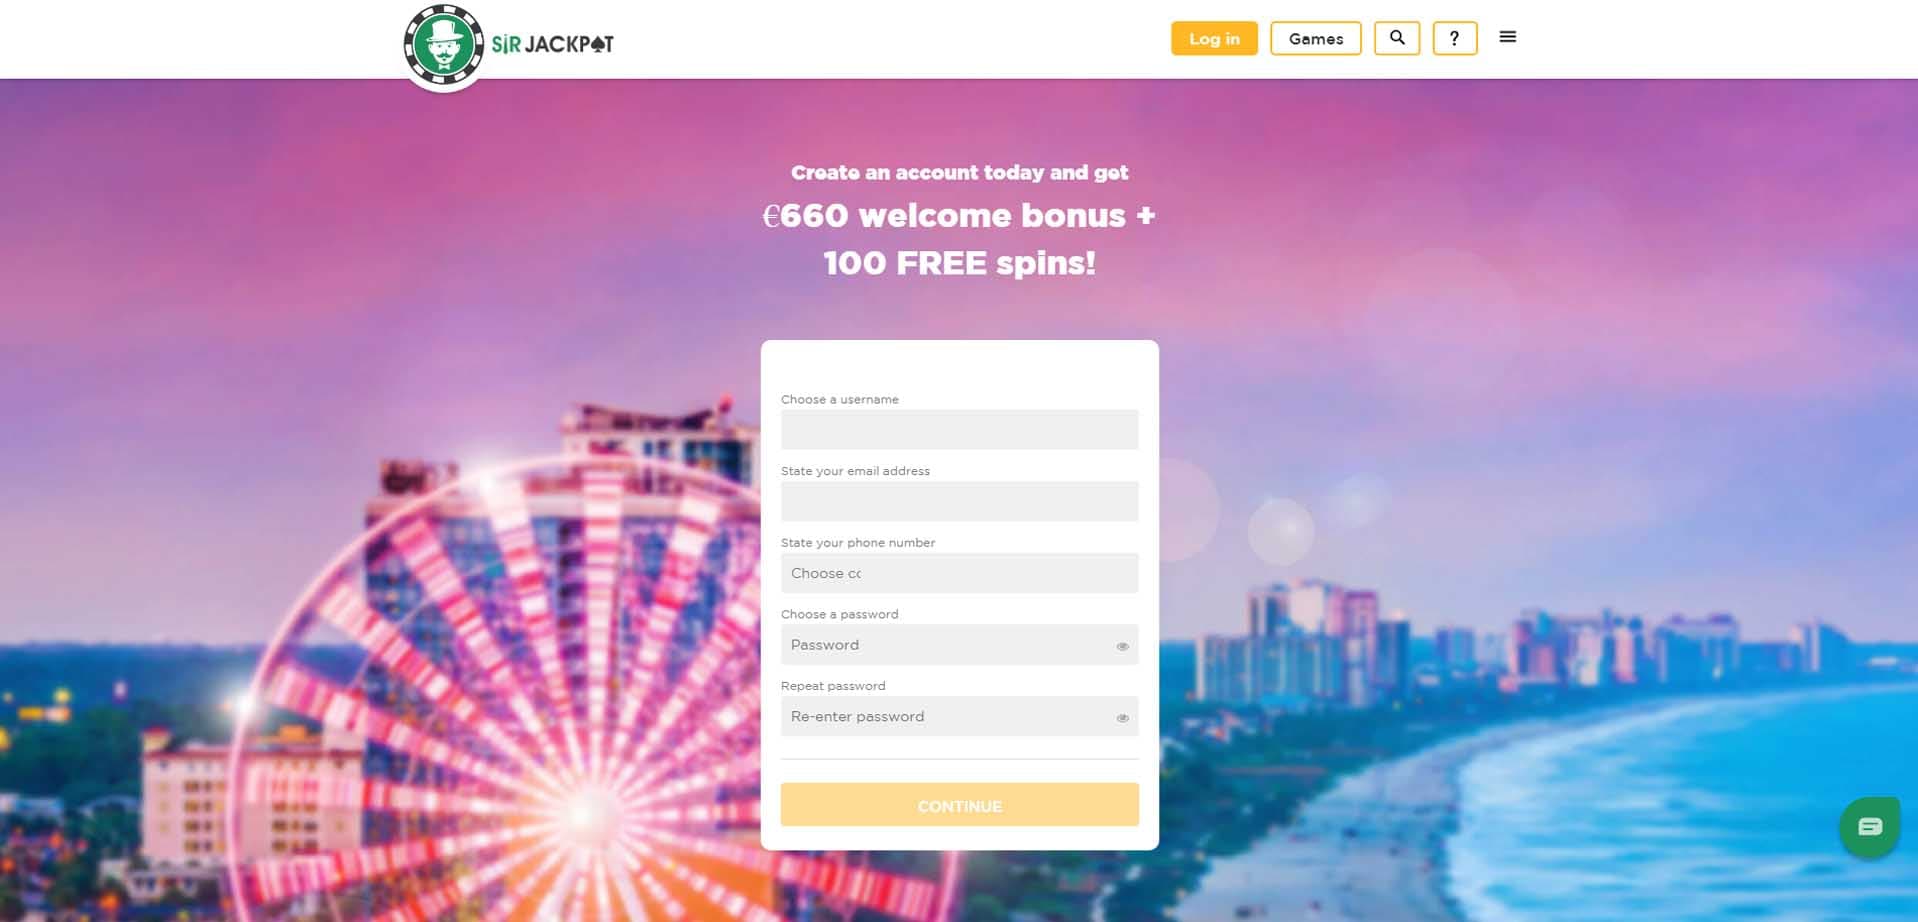This screenshot has height=922, width=1918.
Task: Click the 'State your phone number' label
Action: pos(858,542)
